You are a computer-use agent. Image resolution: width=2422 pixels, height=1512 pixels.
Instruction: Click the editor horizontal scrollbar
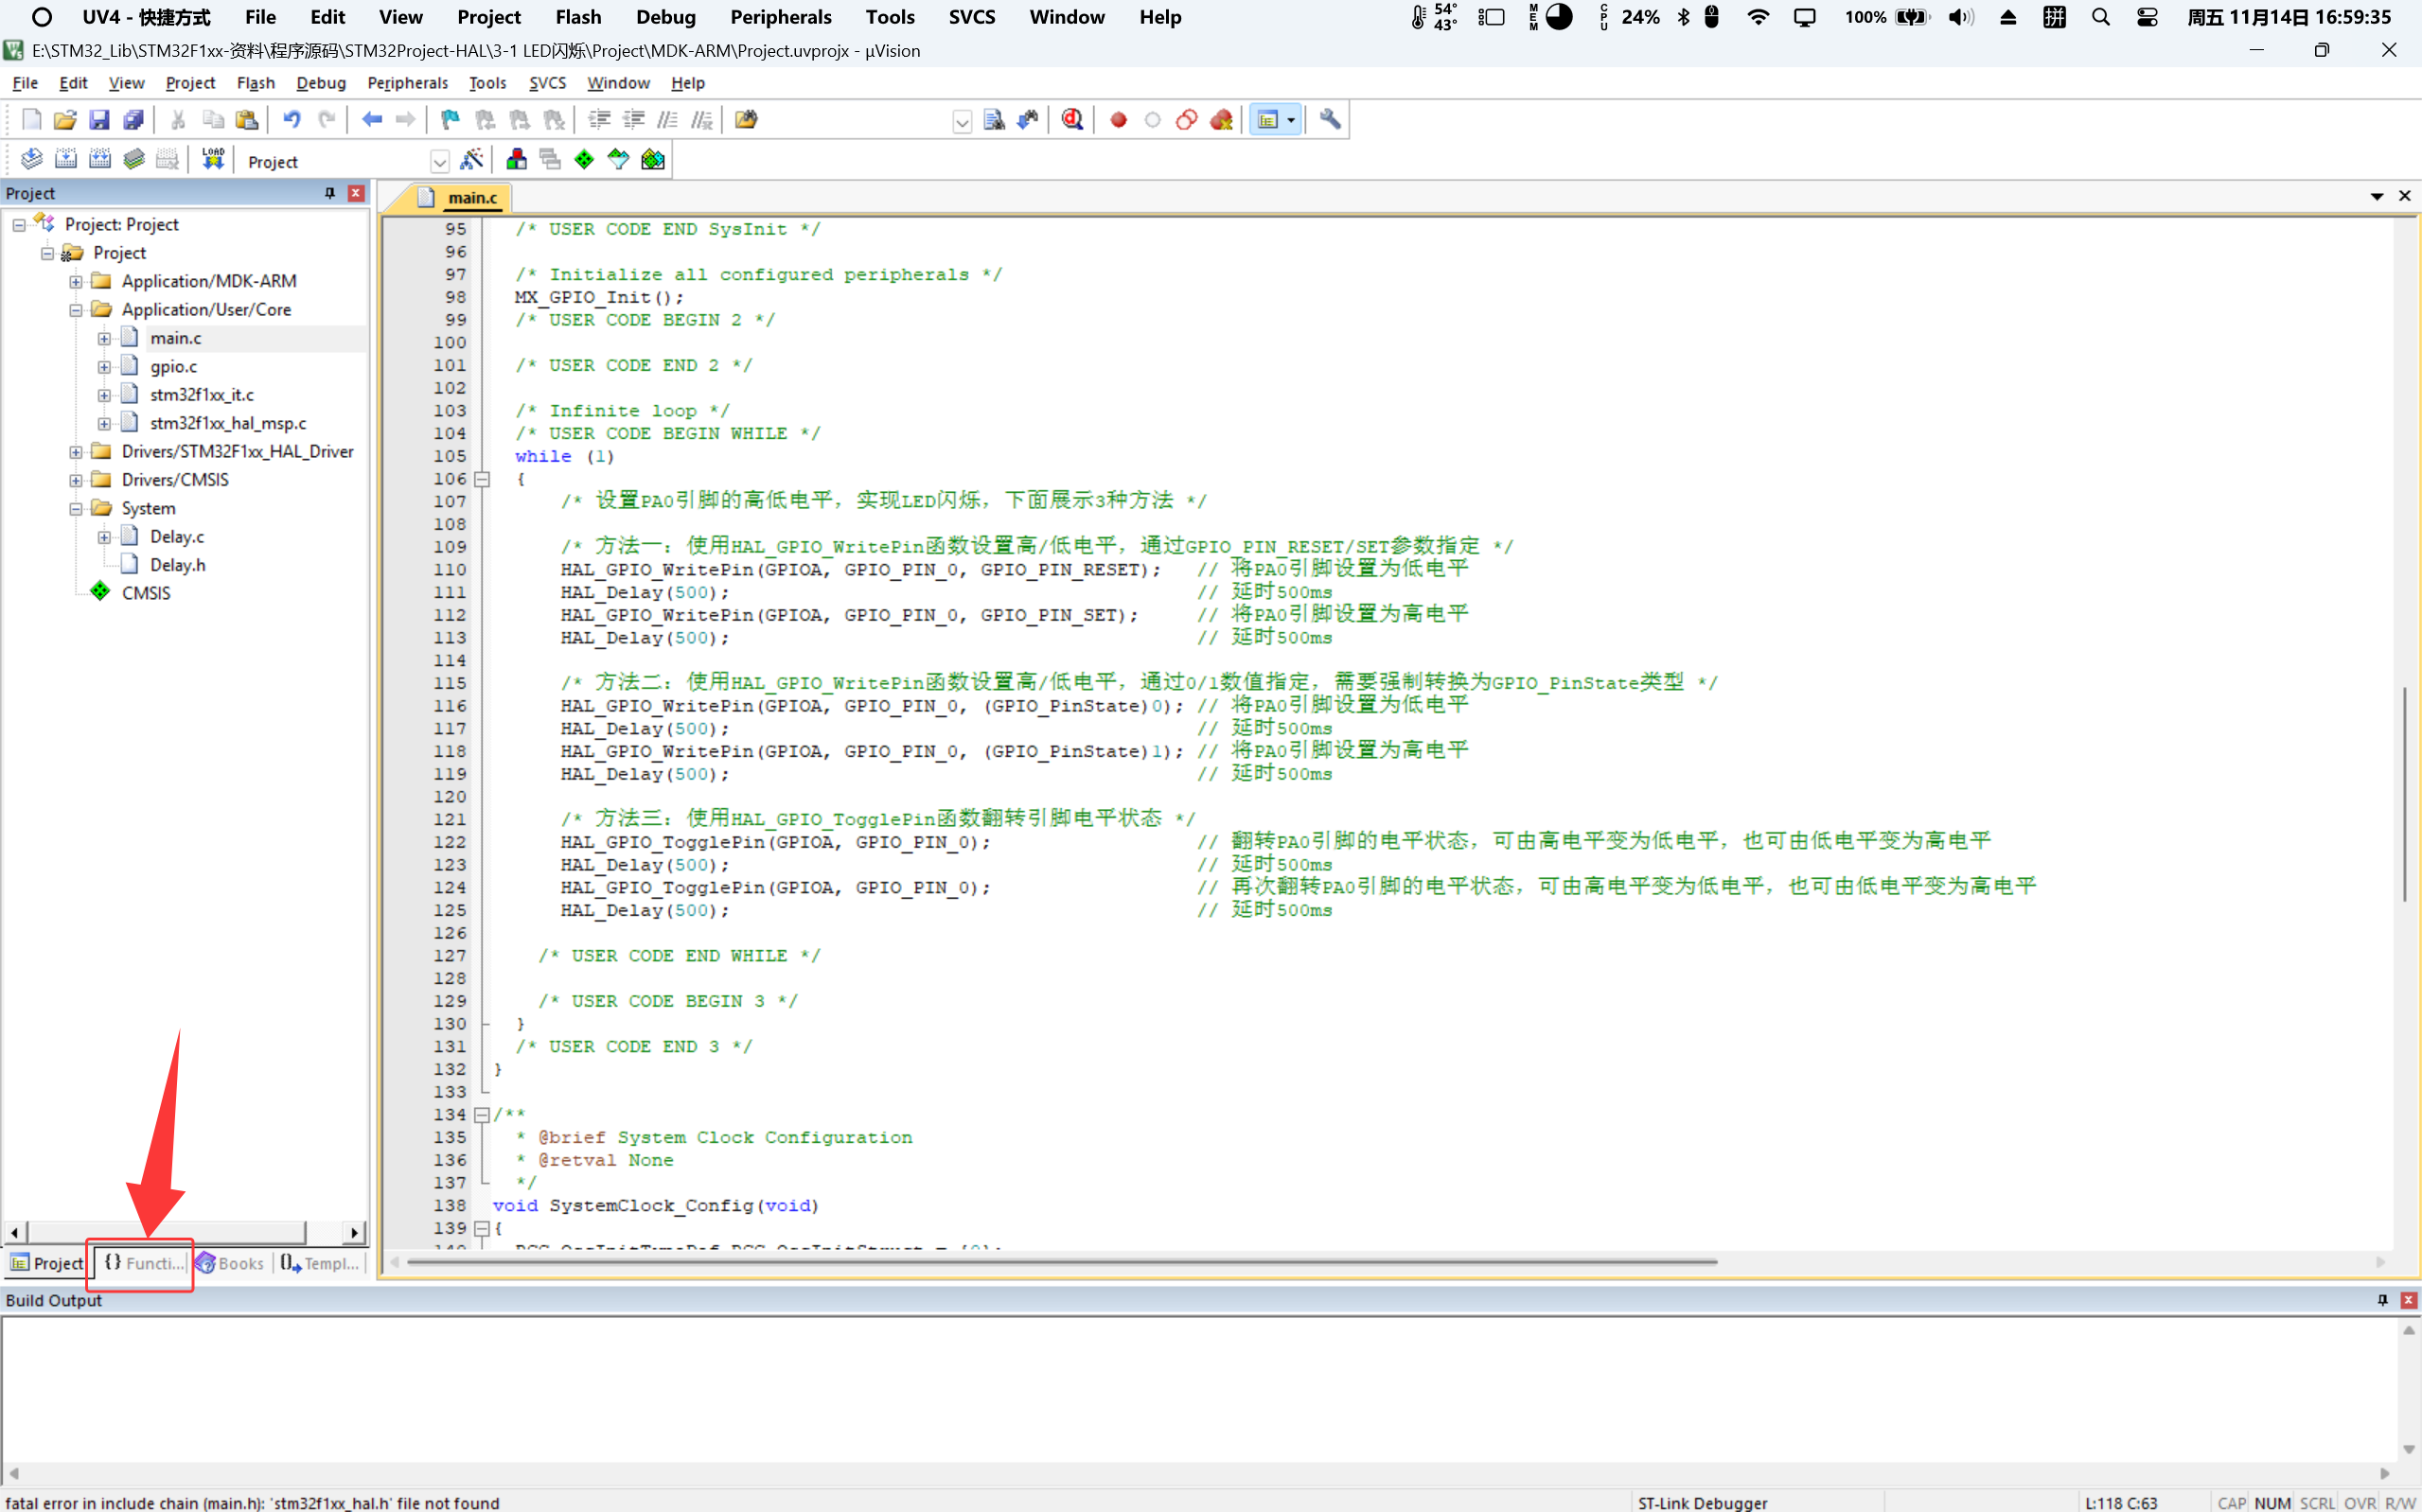pyautogui.click(x=1060, y=1262)
